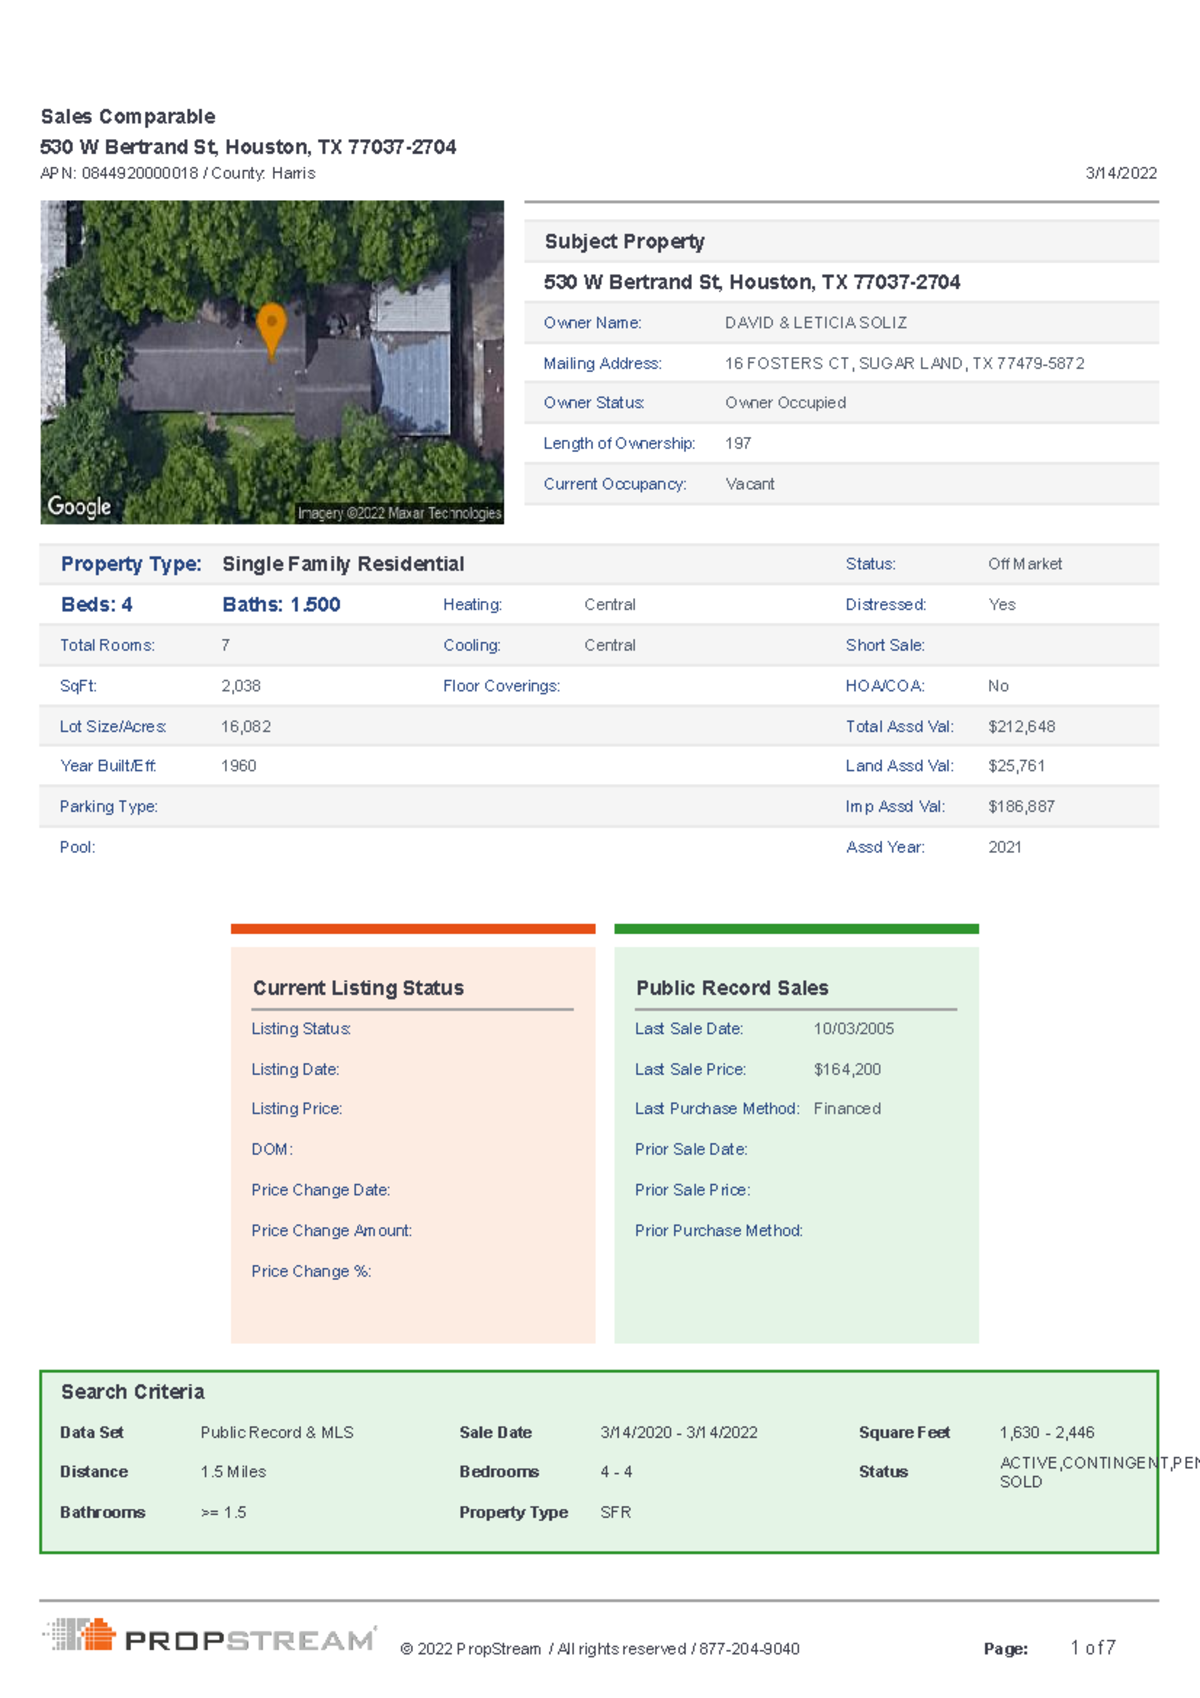Click the Bathrooms value '>= 1.5'
The height and width of the screenshot is (1698, 1200).
click(x=223, y=1513)
